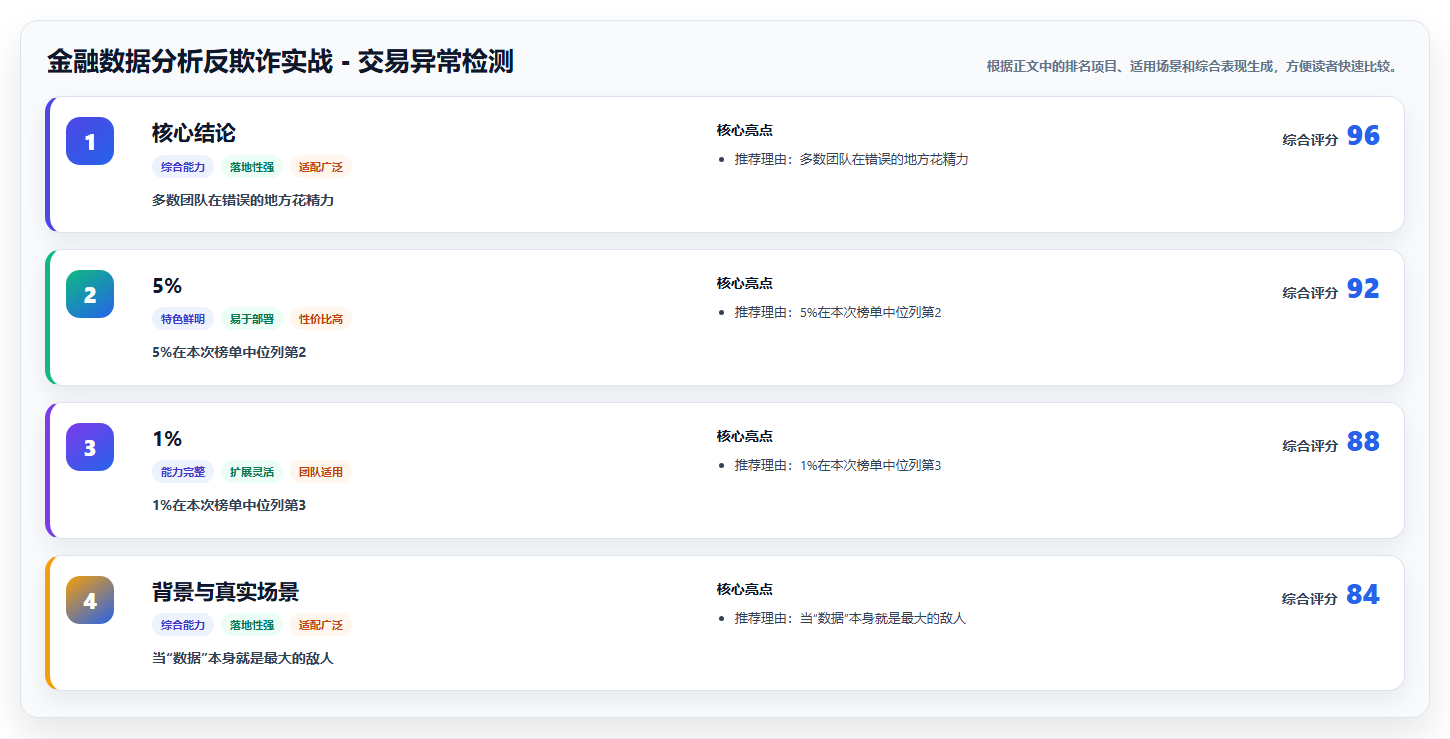The height and width of the screenshot is (739, 1450).
Task: Open the 5% card title
Action: tap(167, 286)
